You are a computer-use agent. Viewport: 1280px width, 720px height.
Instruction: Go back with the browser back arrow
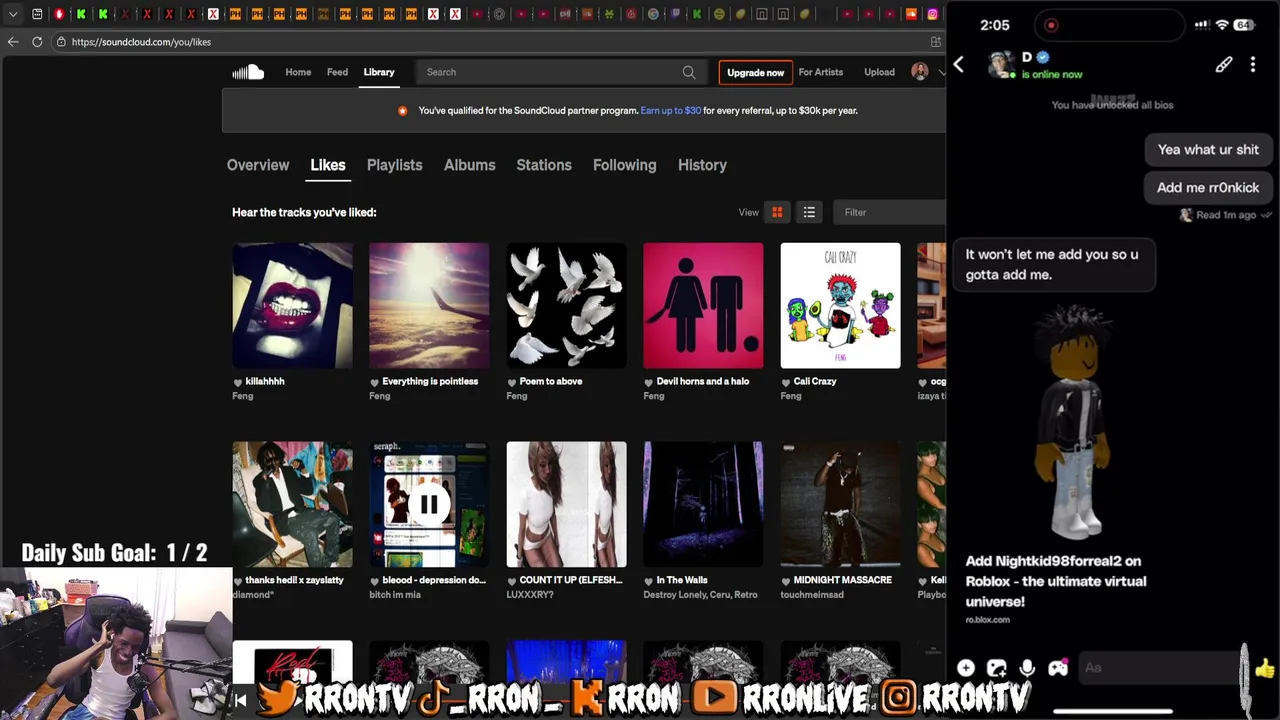point(13,42)
